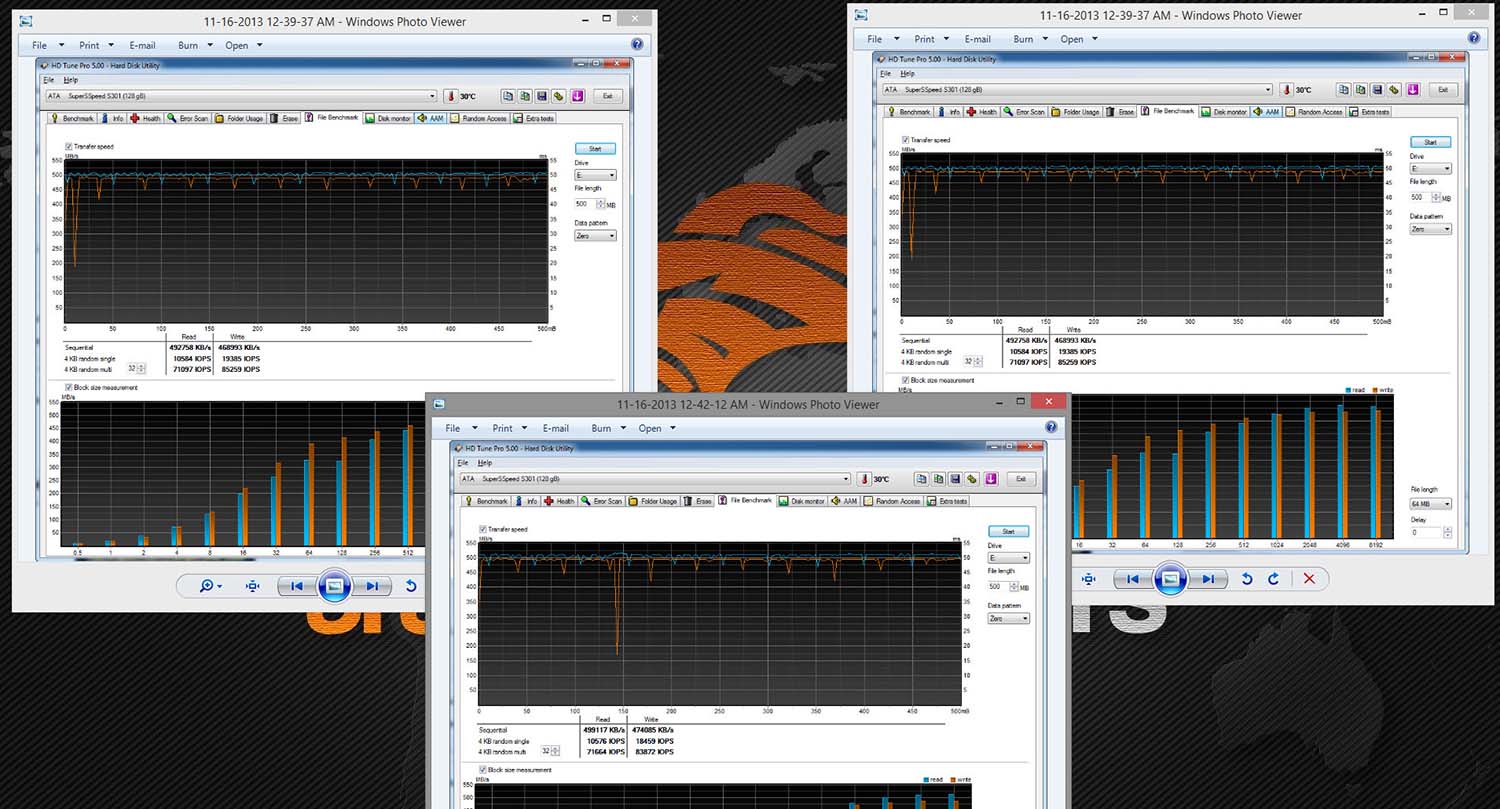Toggle Block size measurement checkbox in left window
The image size is (1500, 809).
[69, 387]
